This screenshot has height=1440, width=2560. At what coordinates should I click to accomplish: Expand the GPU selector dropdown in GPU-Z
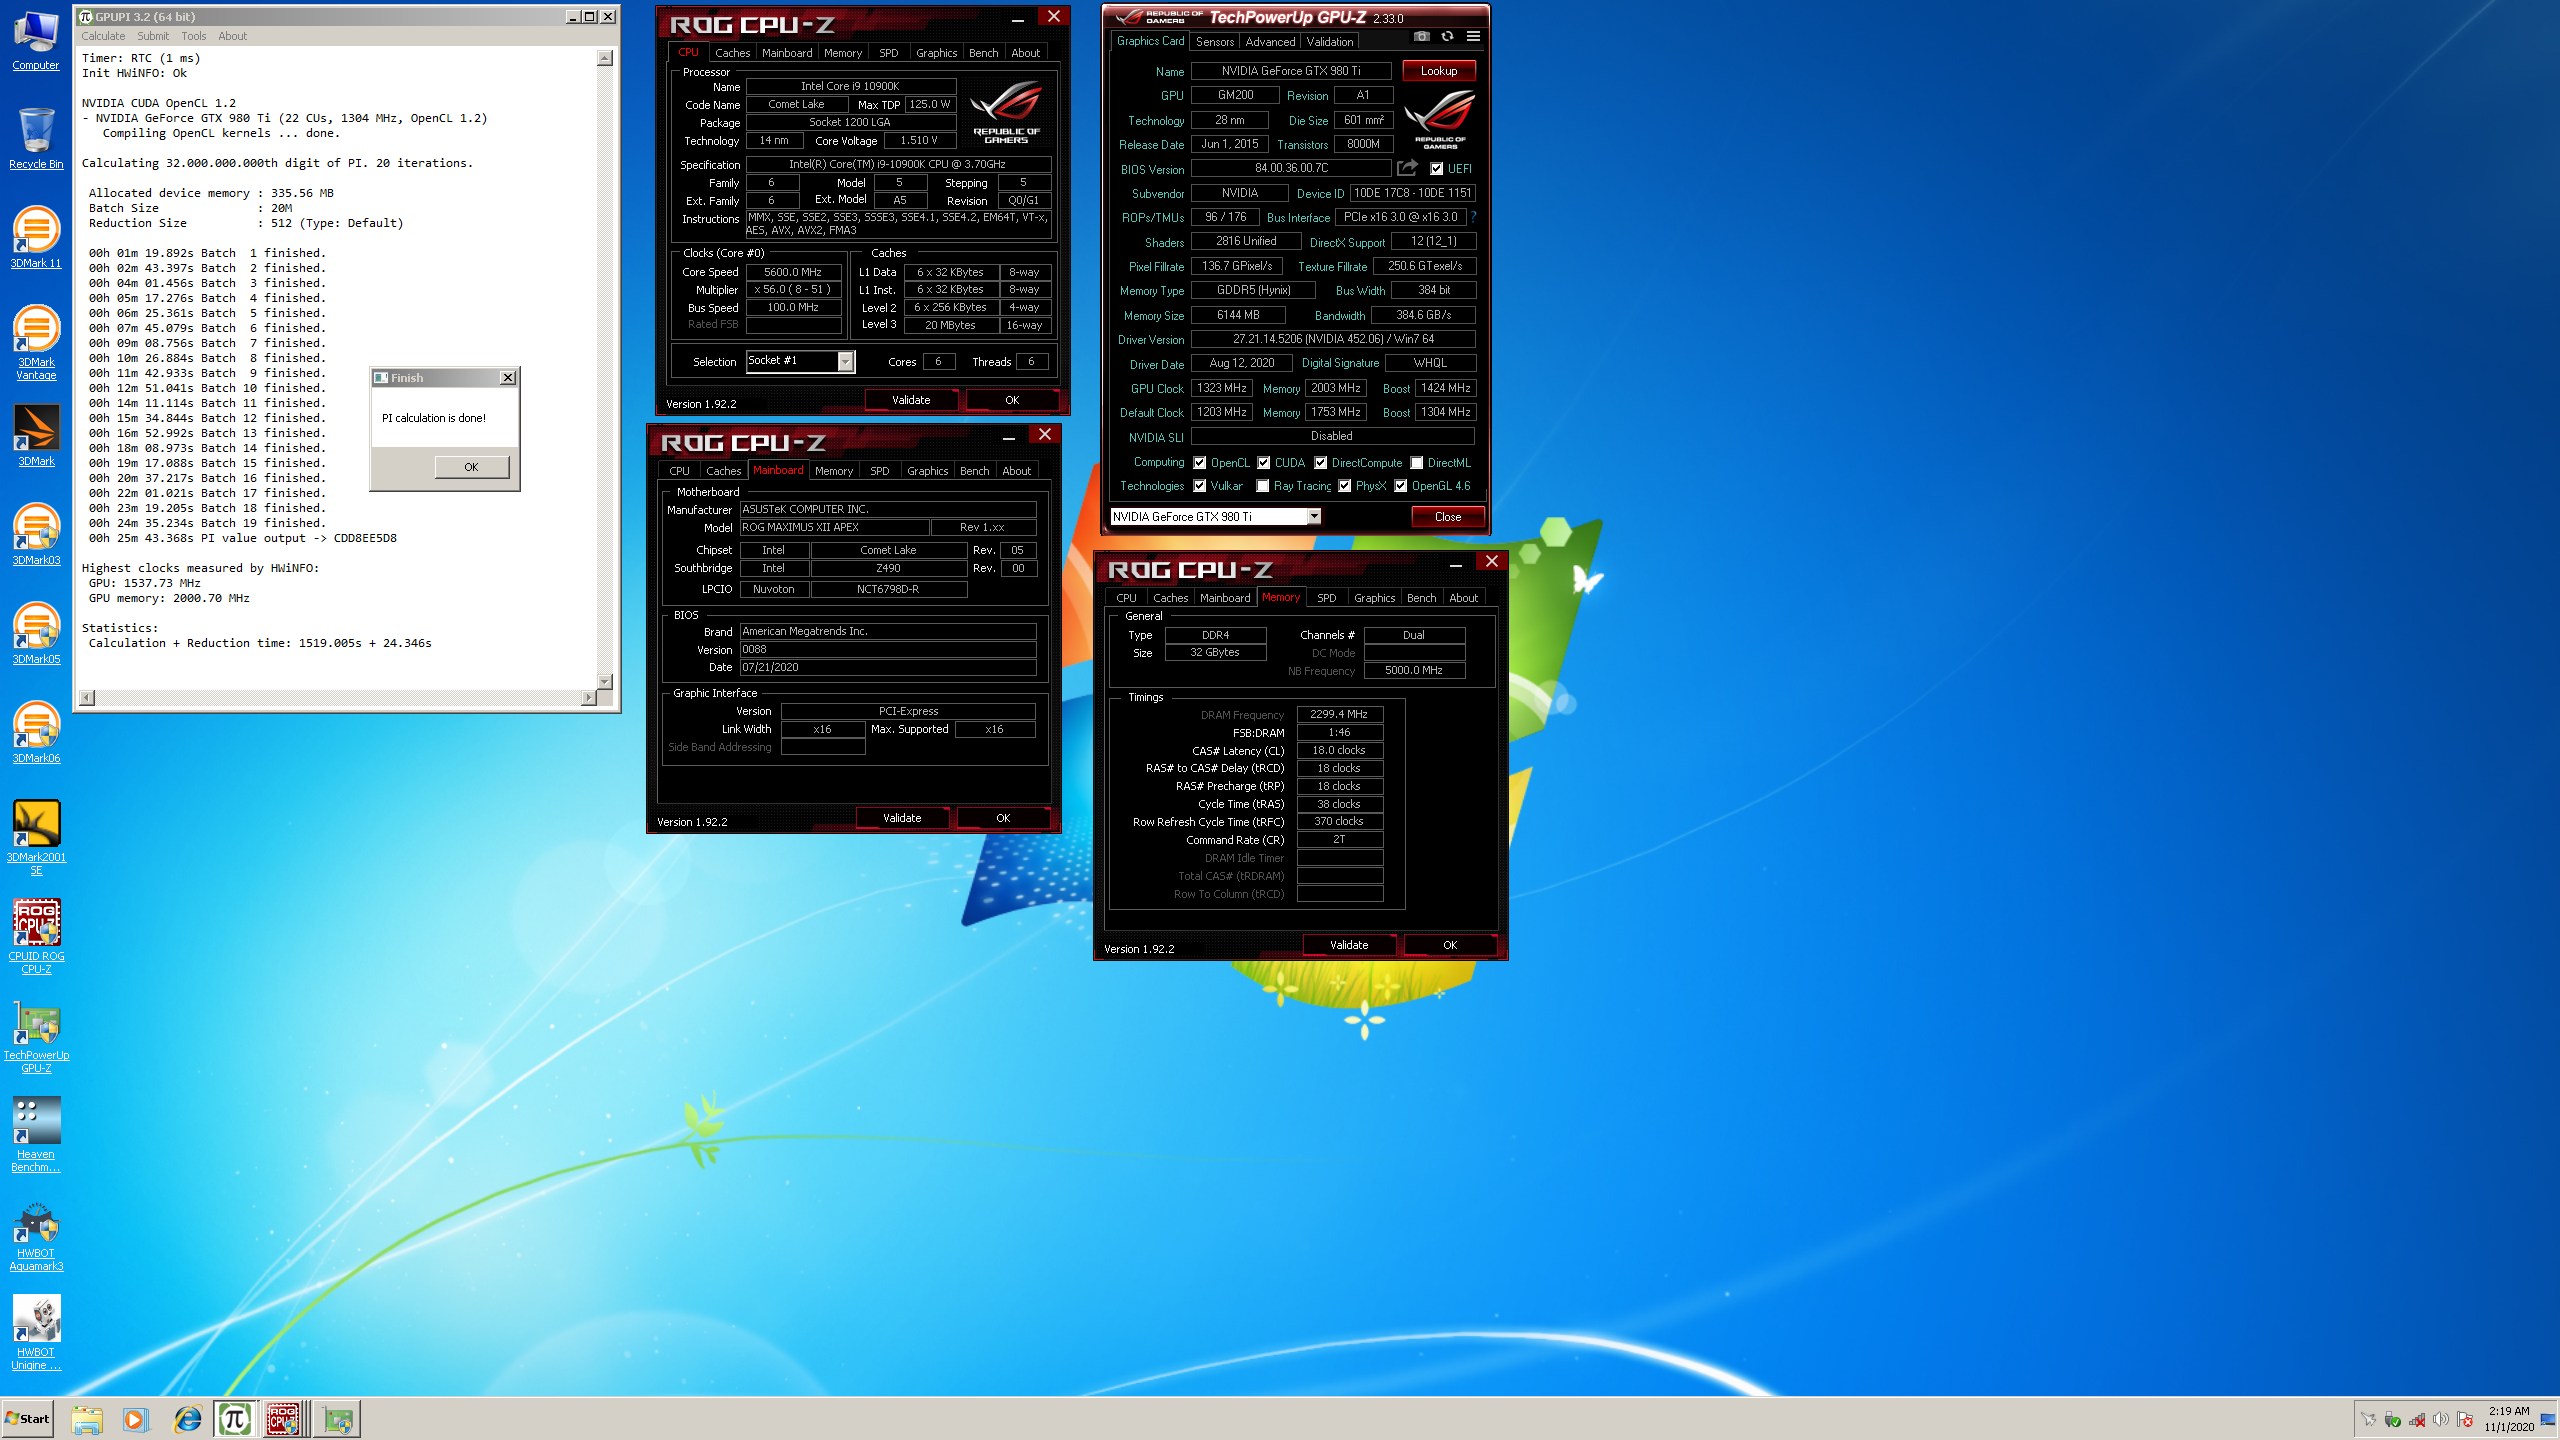click(1314, 516)
